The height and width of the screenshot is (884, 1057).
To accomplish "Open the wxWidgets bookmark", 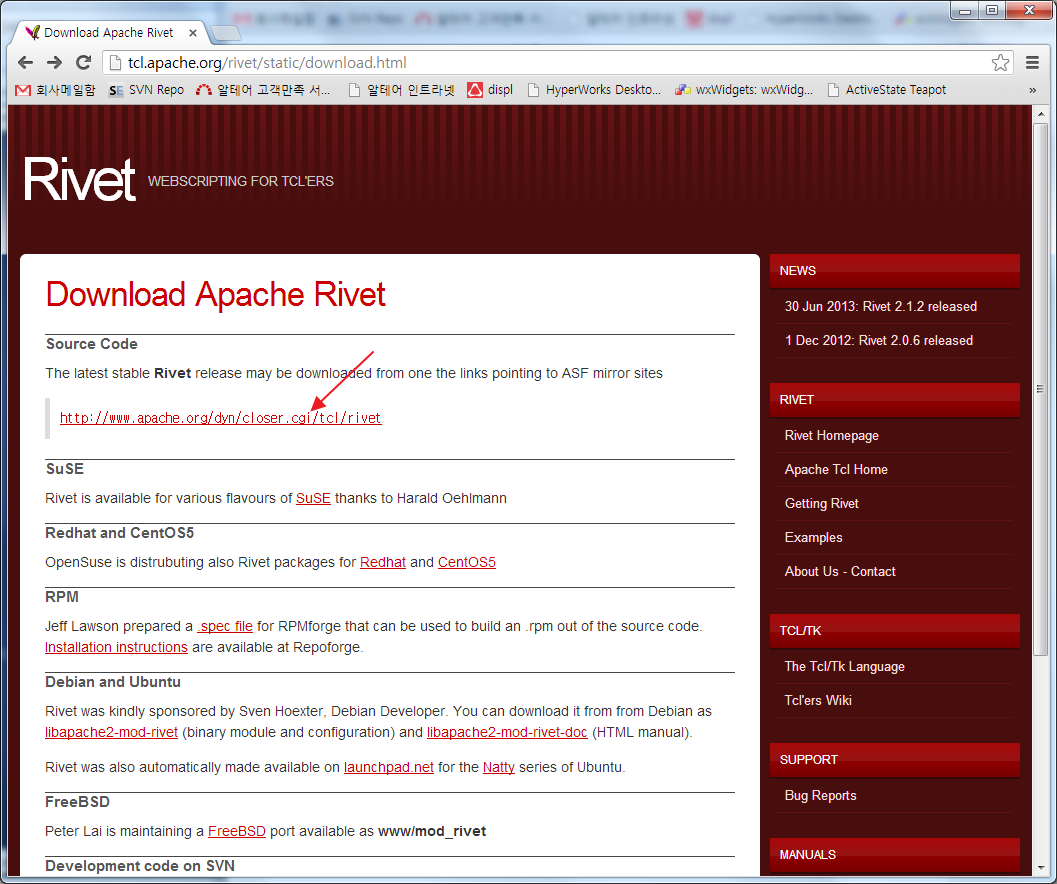I will pos(744,90).
